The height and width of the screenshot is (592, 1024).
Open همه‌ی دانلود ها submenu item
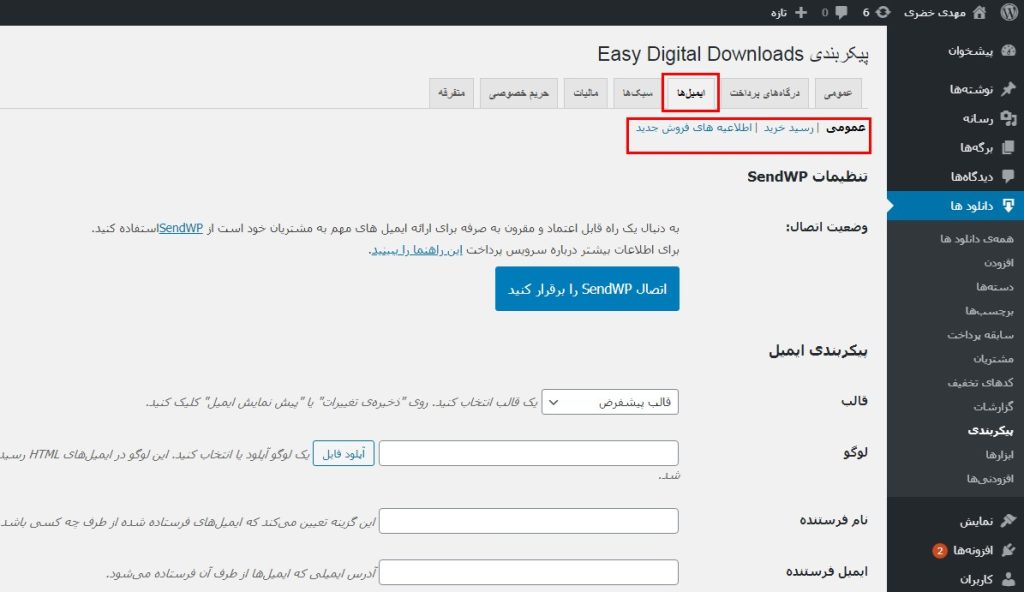point(977,238)
